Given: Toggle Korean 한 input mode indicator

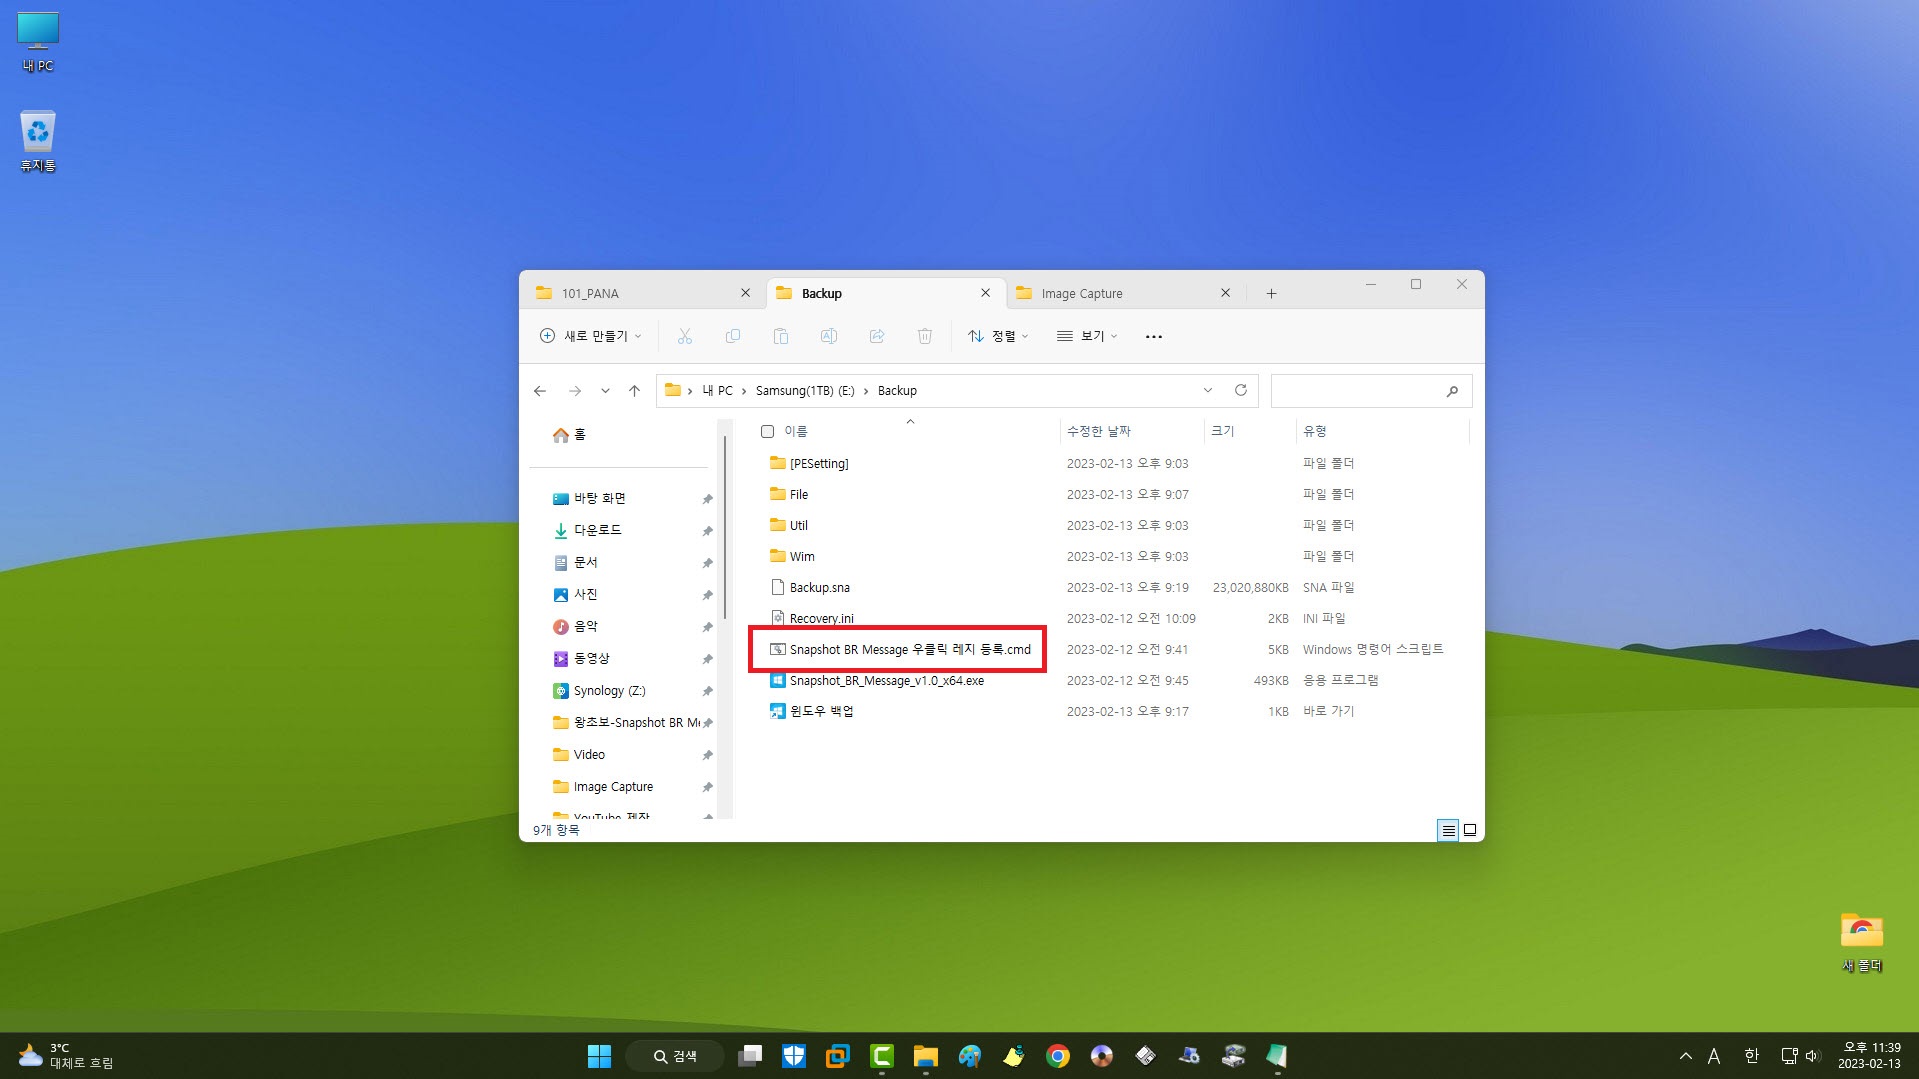Looking at the screenshot, I should pyautogui.click(x=1751, y=1056).
